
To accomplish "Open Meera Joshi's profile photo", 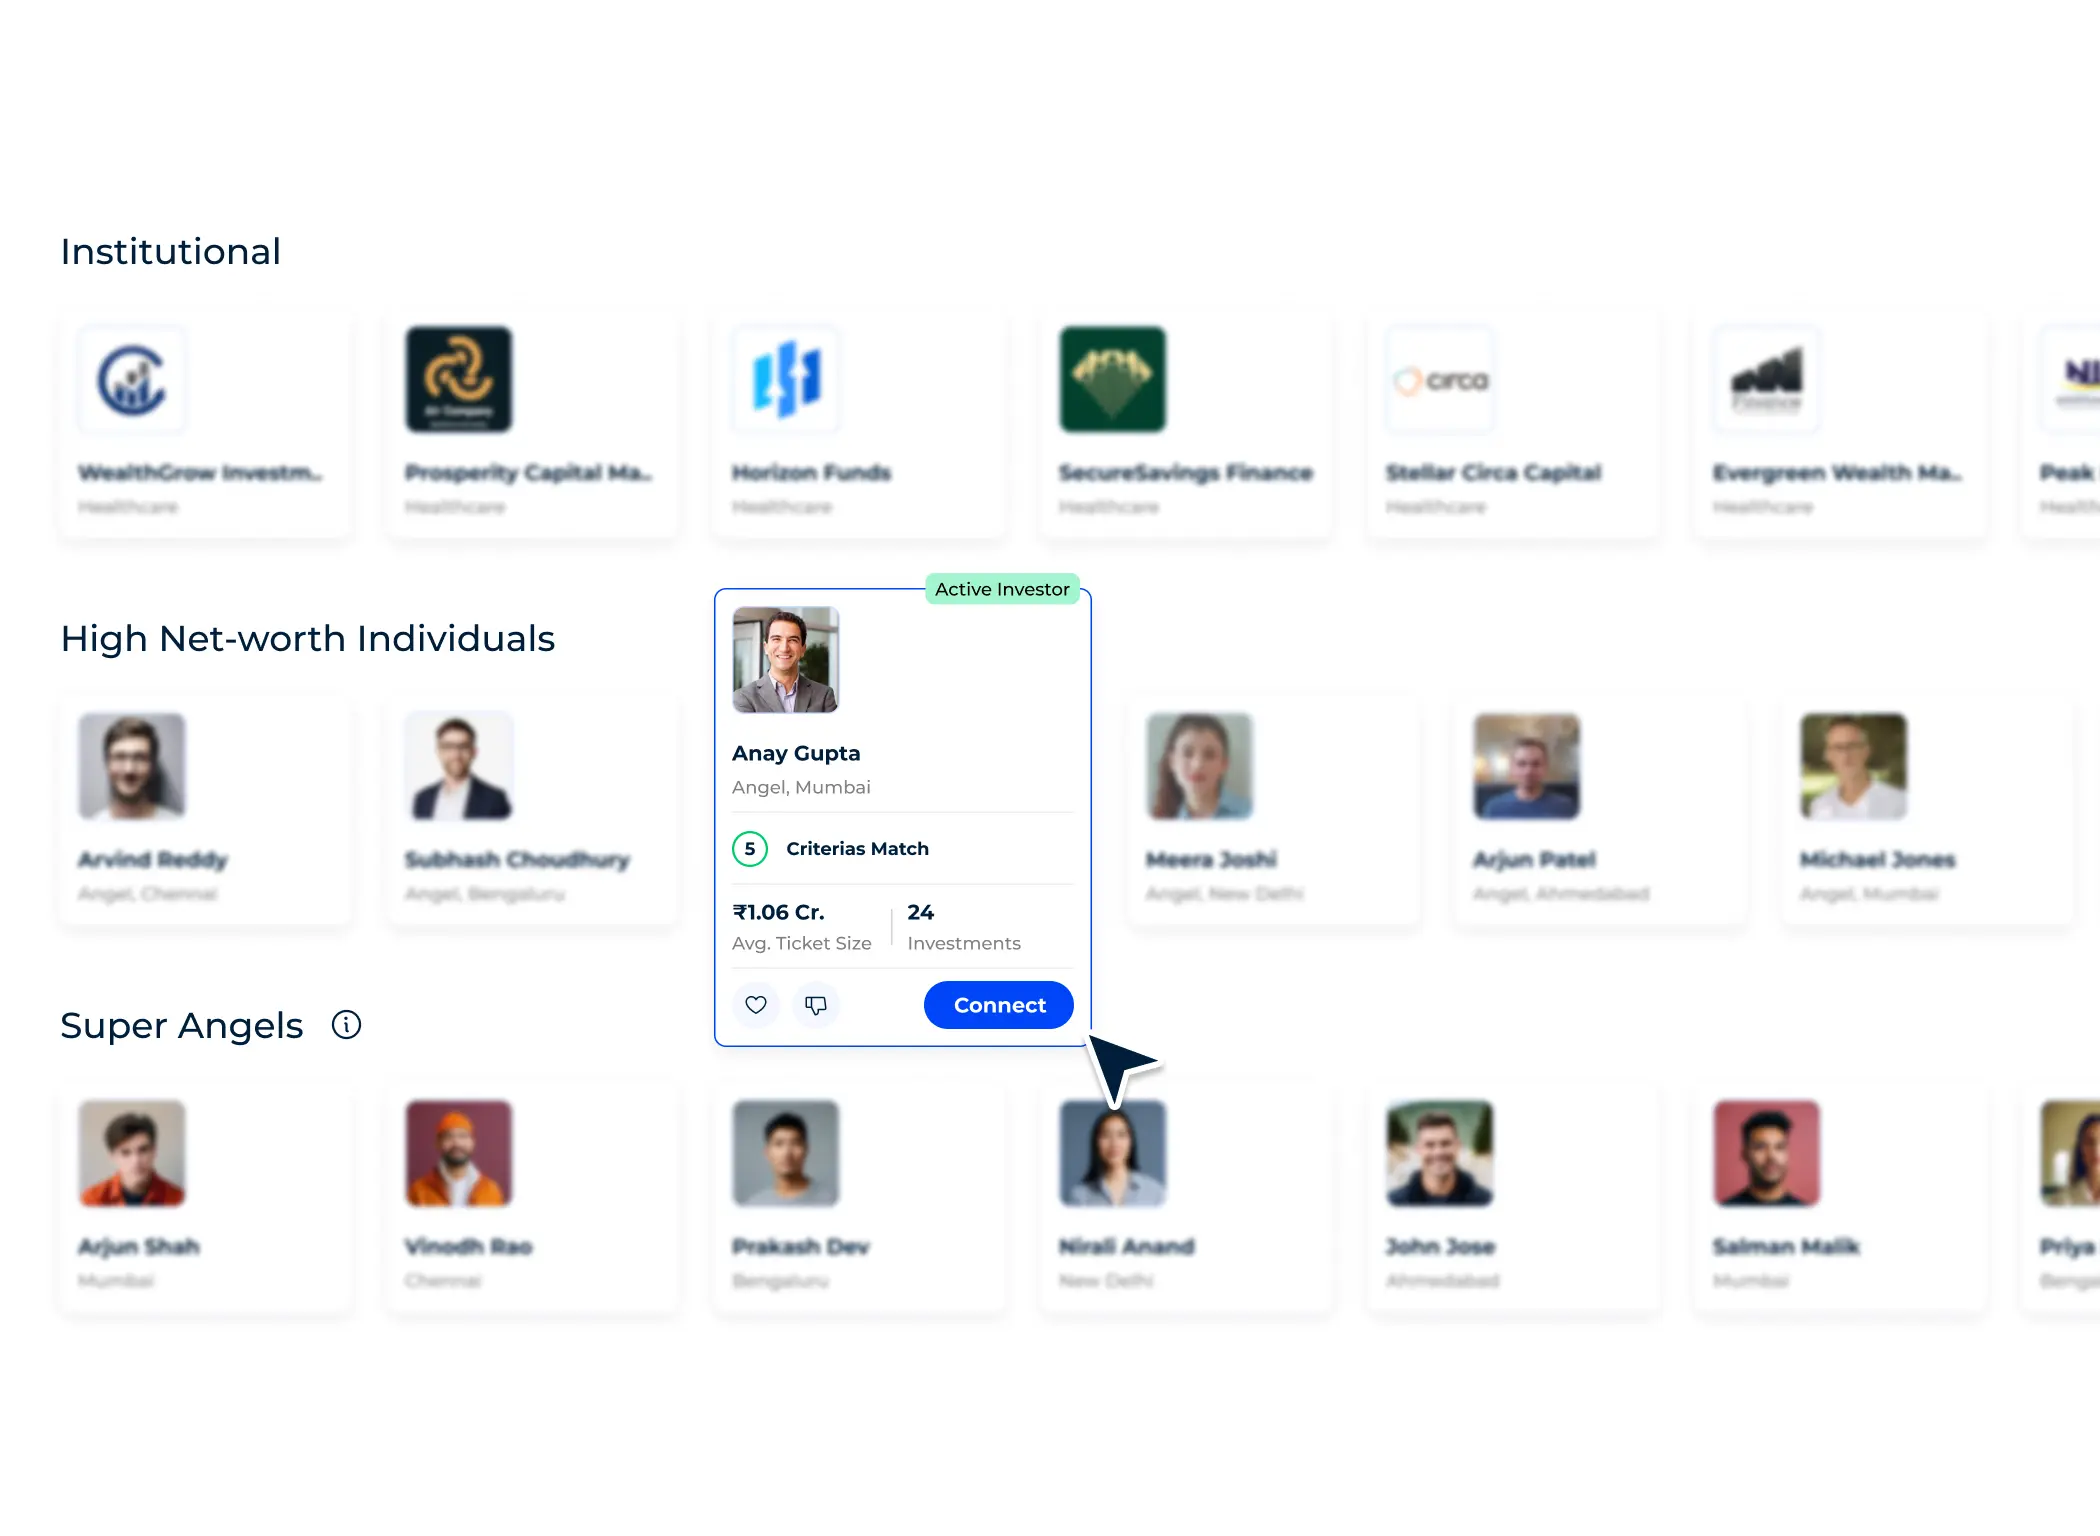I will coord(1200,767).
